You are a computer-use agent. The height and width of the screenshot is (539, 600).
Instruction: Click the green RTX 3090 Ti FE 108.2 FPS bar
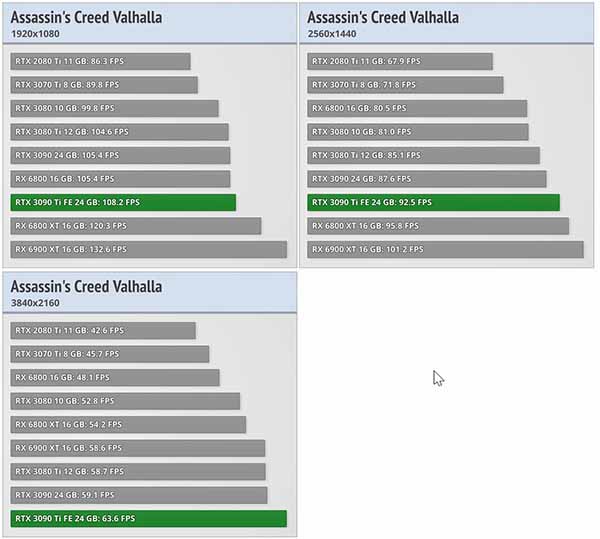123,202
